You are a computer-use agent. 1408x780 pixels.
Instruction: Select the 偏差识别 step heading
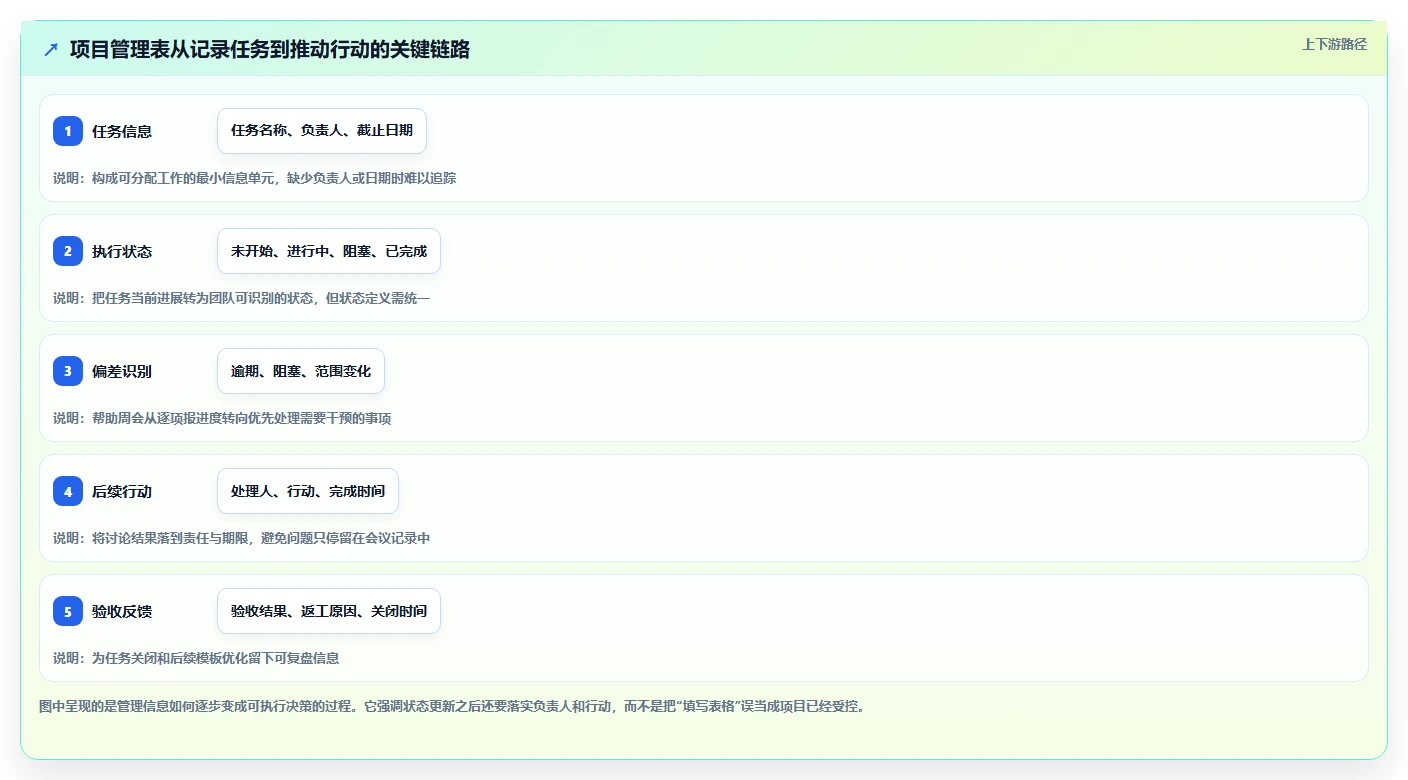point(122,371)
